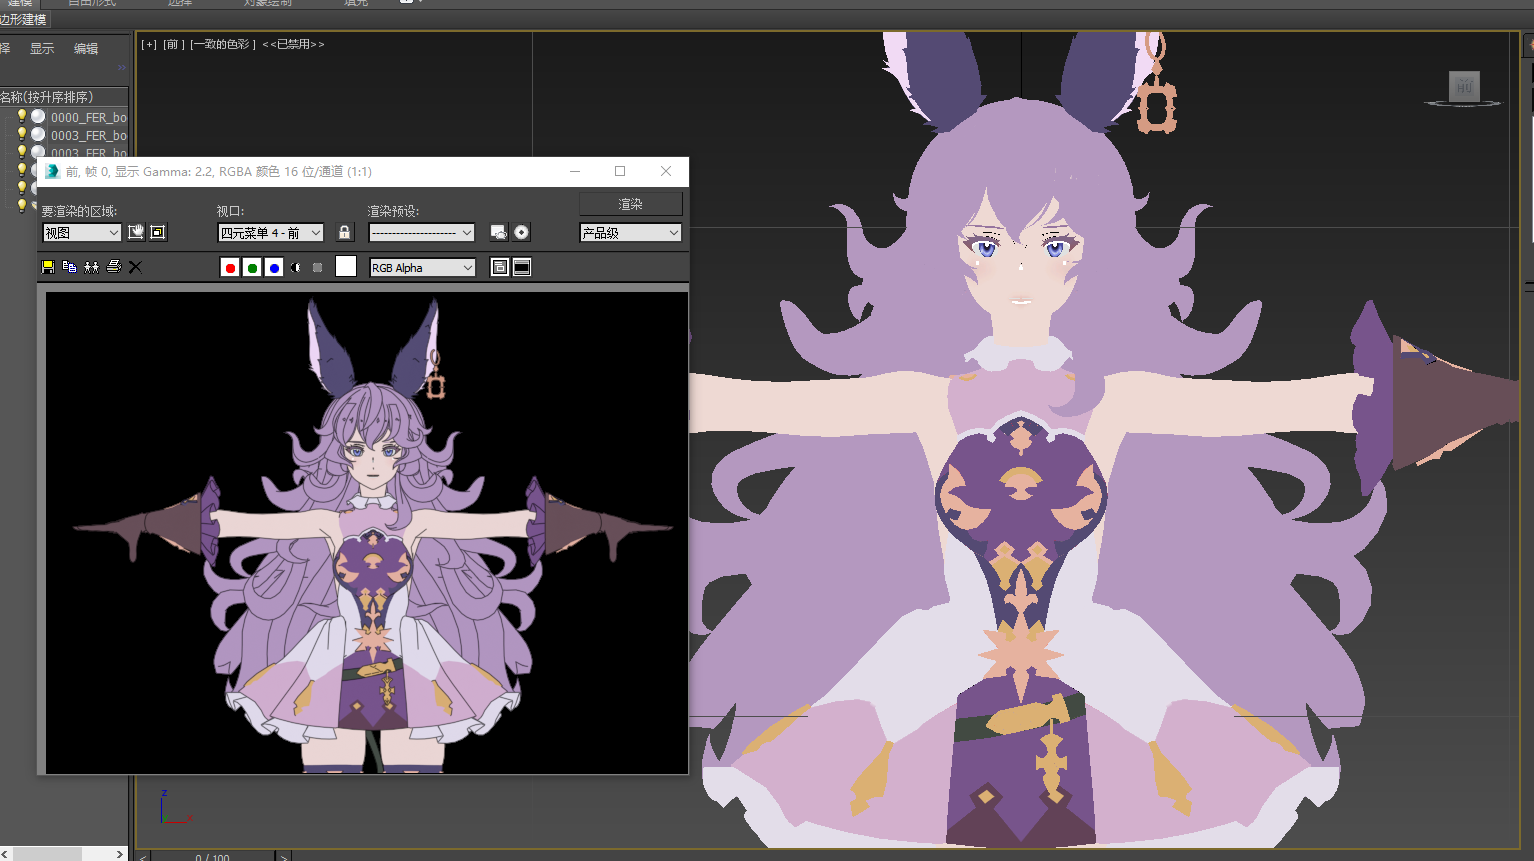Click the clear image X icon
Viewport: 1534px width, 861px height.
135,267
